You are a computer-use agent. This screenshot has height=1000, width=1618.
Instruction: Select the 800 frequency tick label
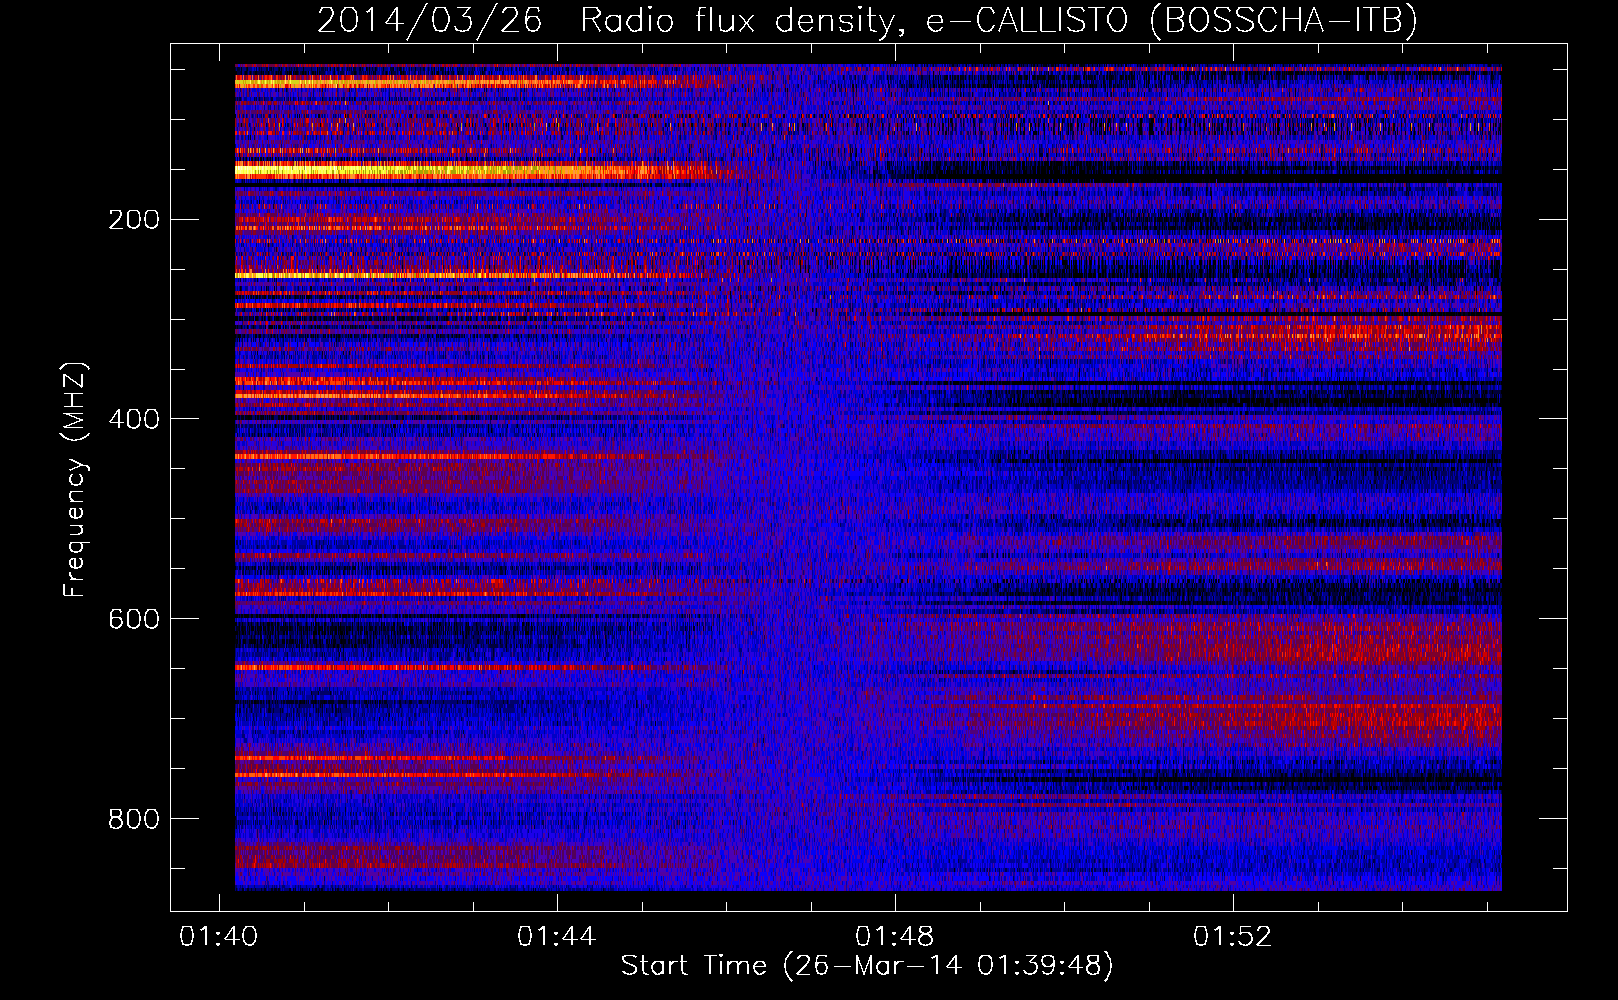(x=134, y=819)
